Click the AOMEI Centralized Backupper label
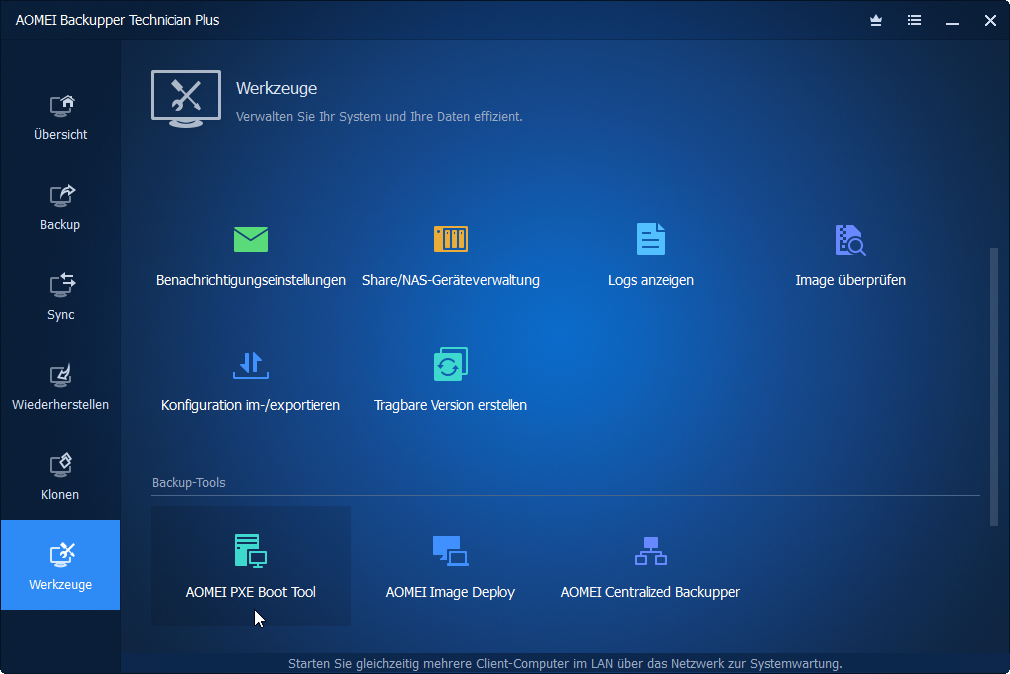 point(651,592)
